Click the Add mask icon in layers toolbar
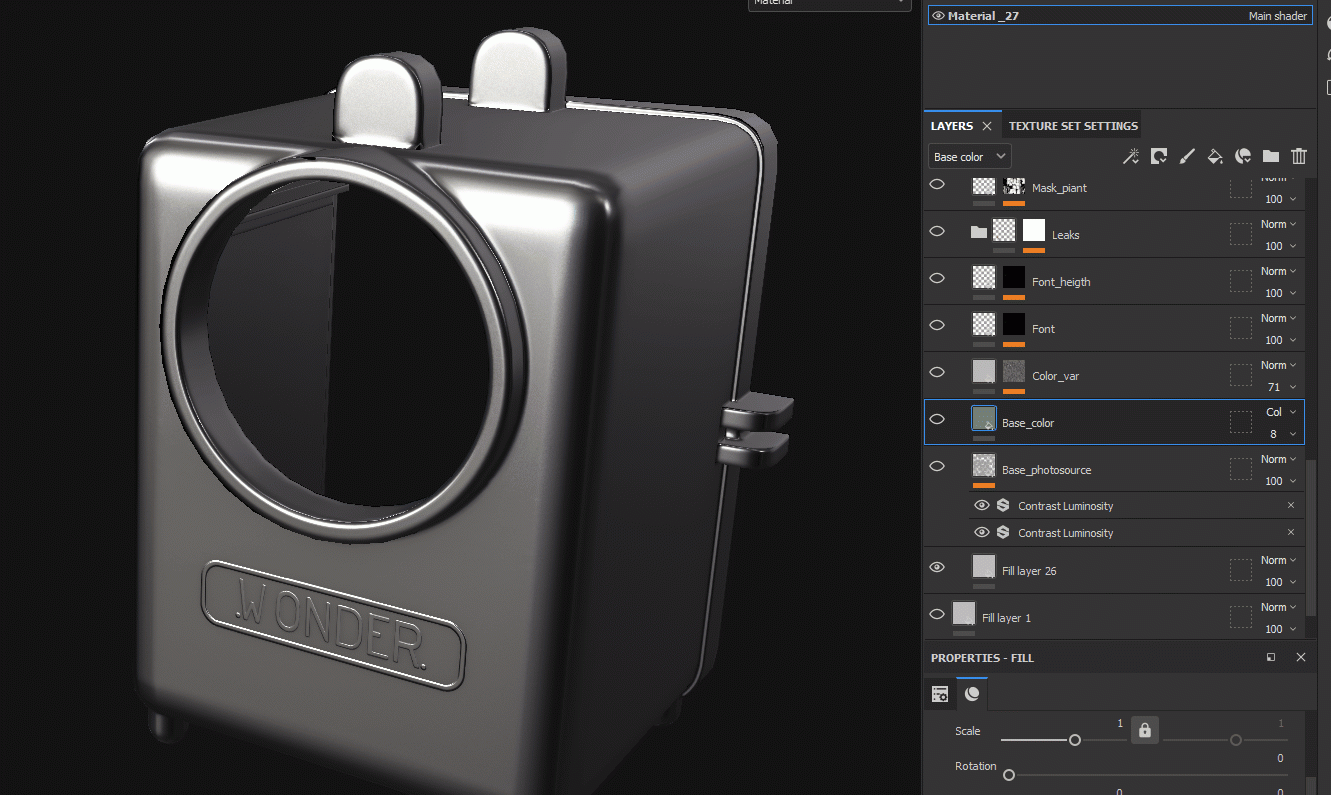This screenshot has width=1331, height=795. [x=1159, y=156]
